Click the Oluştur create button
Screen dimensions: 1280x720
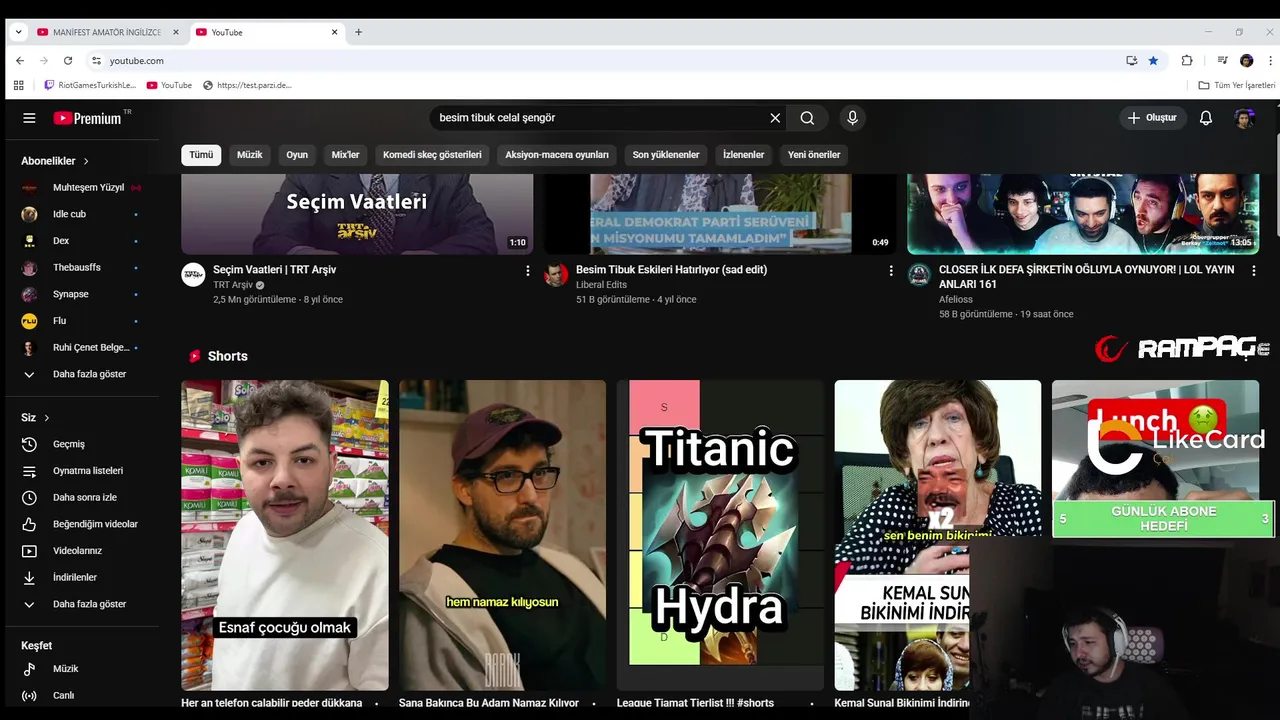(1152, 118)
